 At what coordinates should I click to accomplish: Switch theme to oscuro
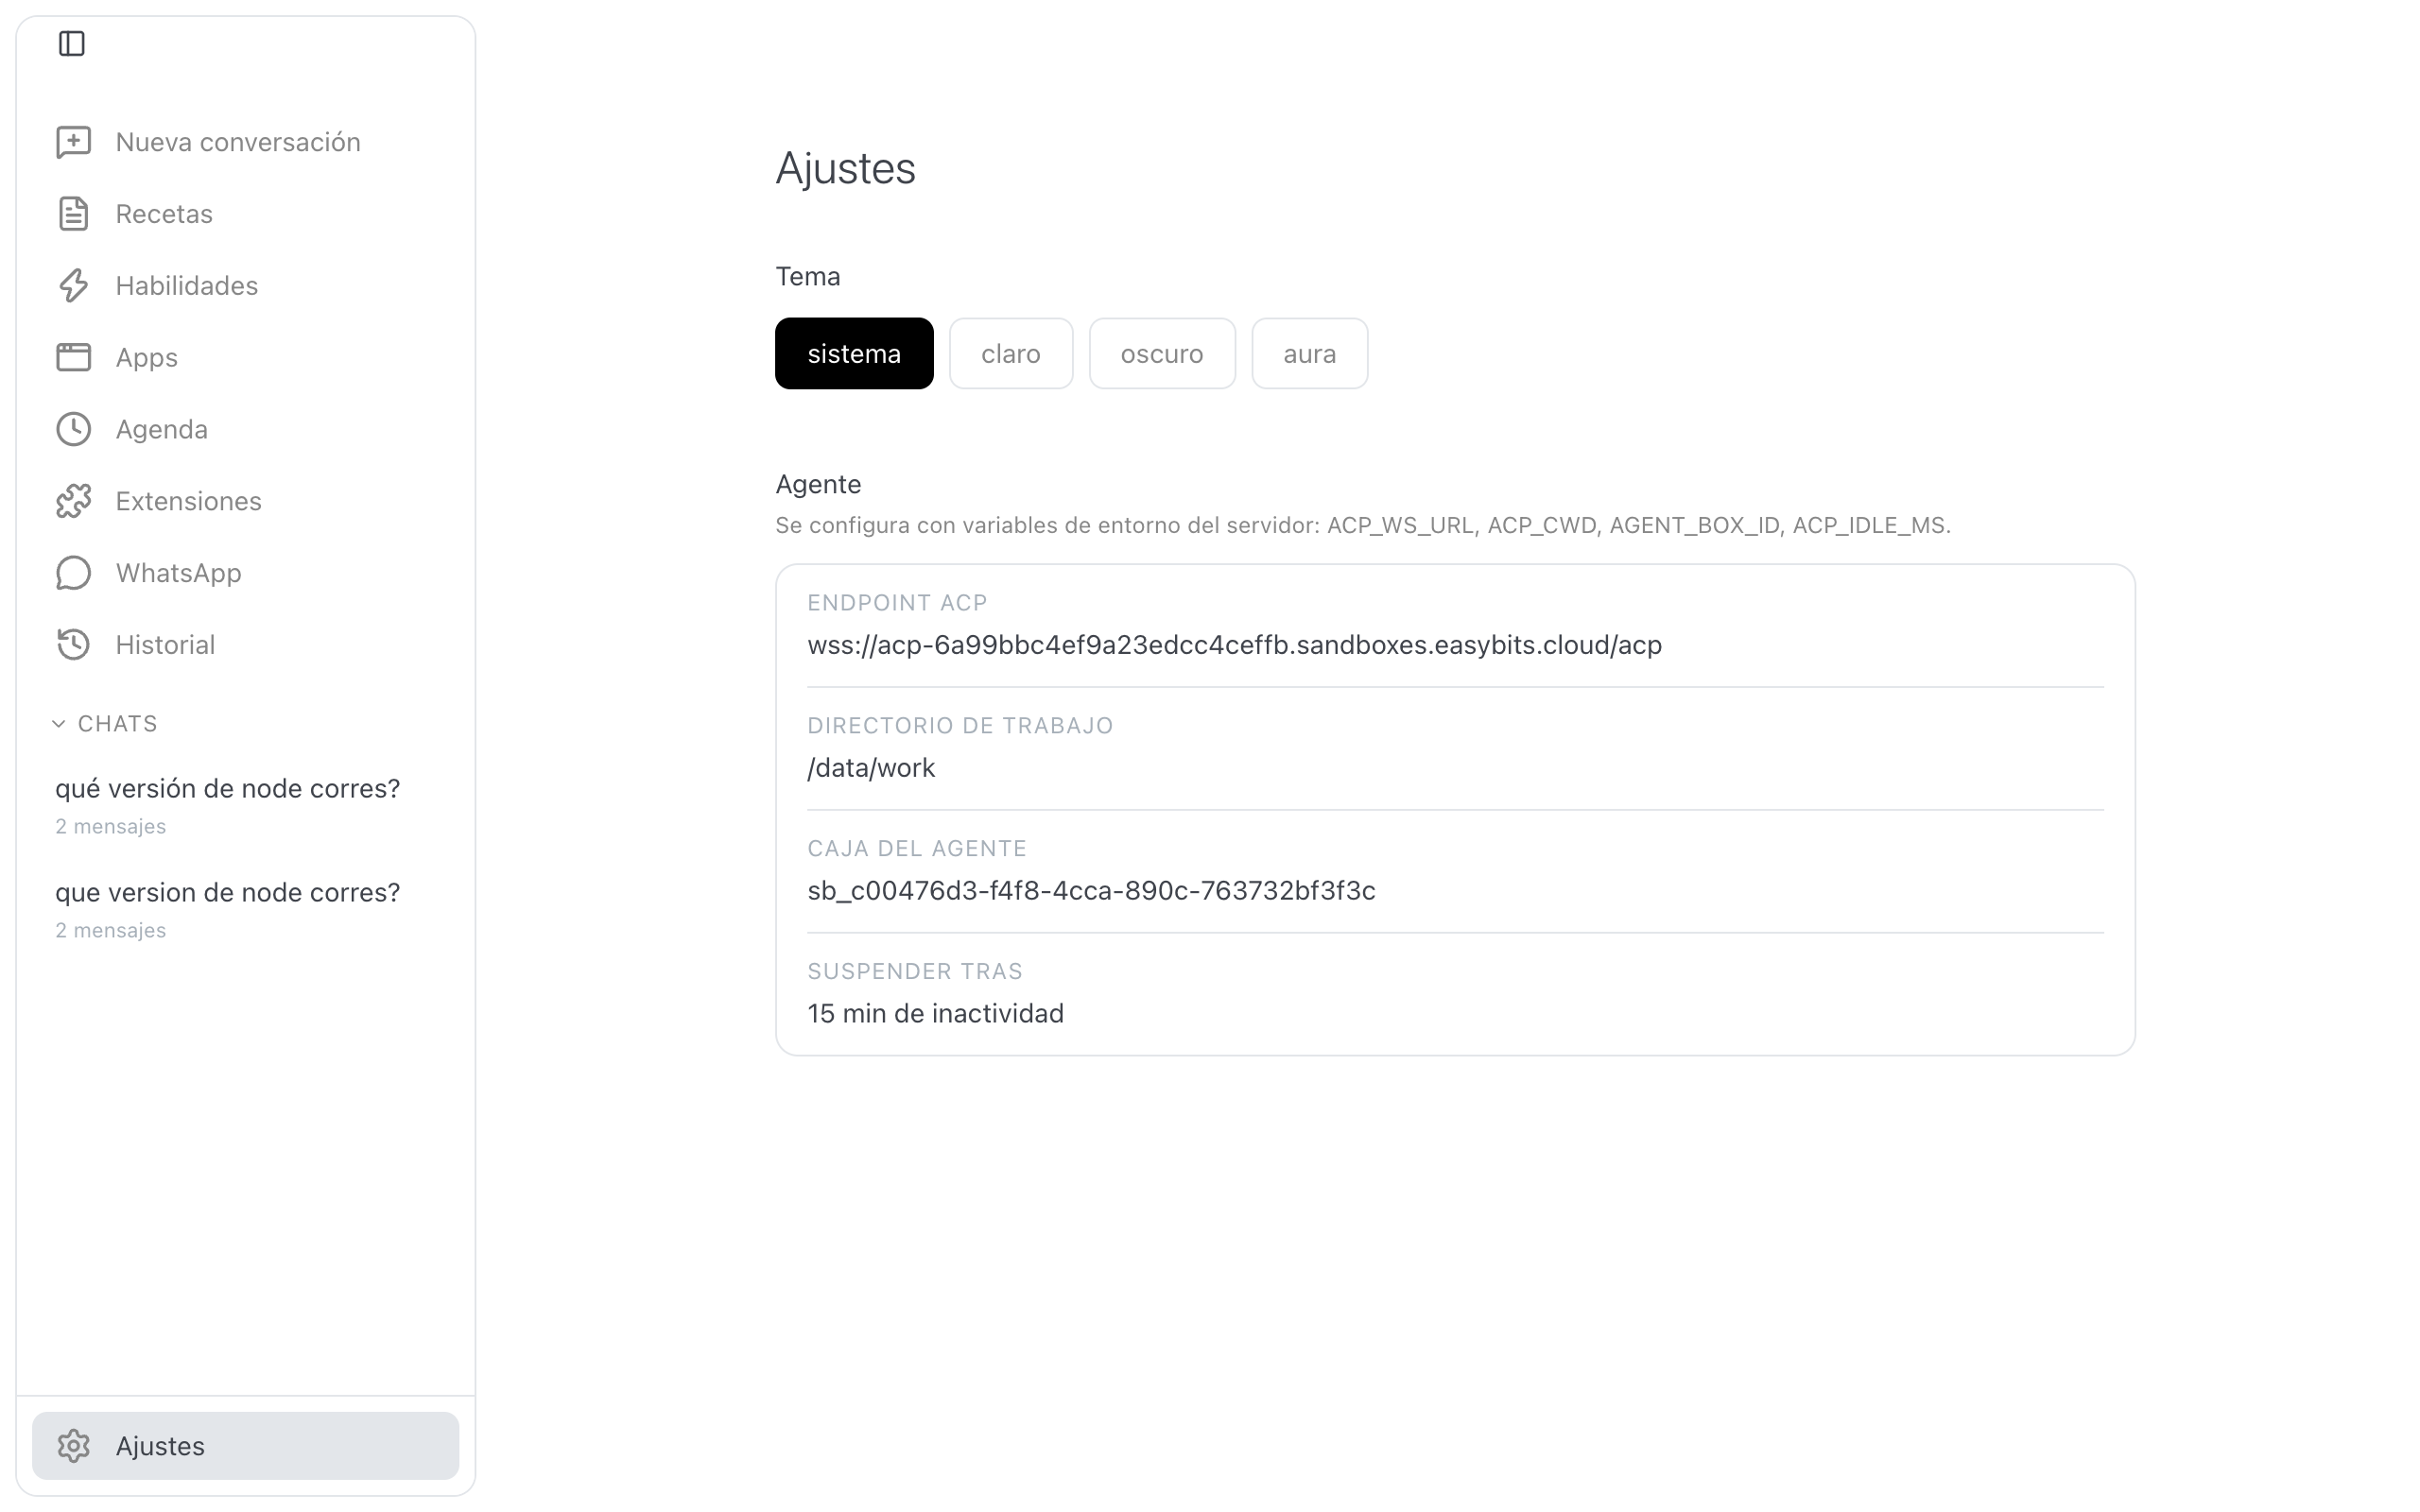(1162, 354)
